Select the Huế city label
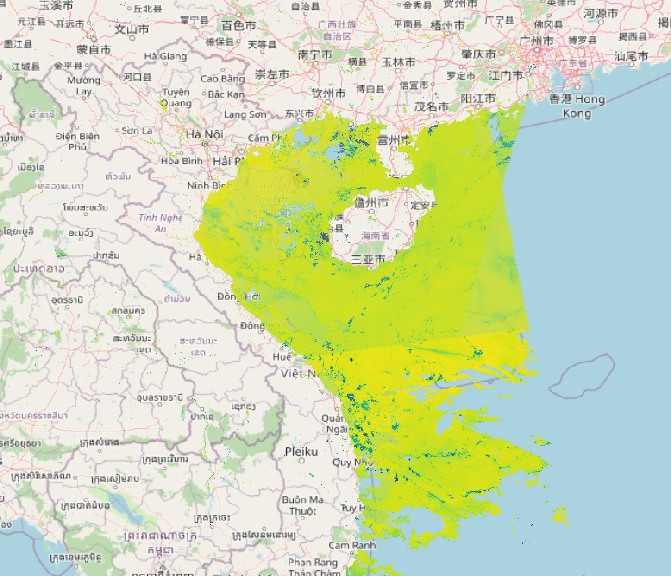The height and width of the screenshot is (576, 671). point(282,356)
